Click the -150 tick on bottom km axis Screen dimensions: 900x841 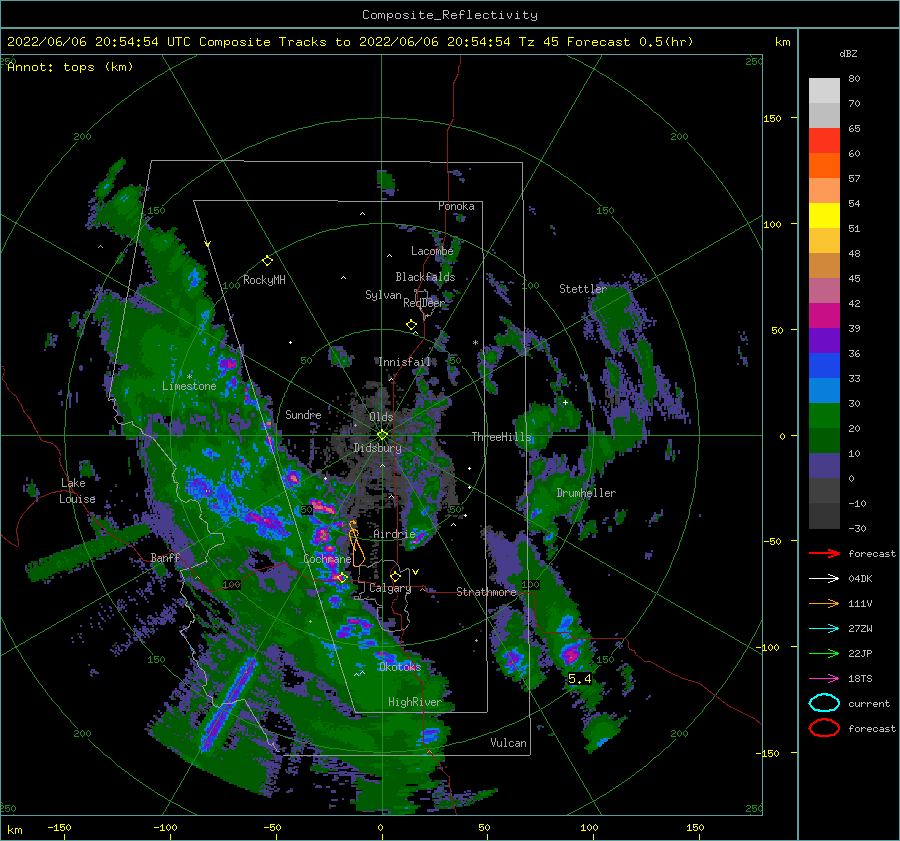(59, 828)
